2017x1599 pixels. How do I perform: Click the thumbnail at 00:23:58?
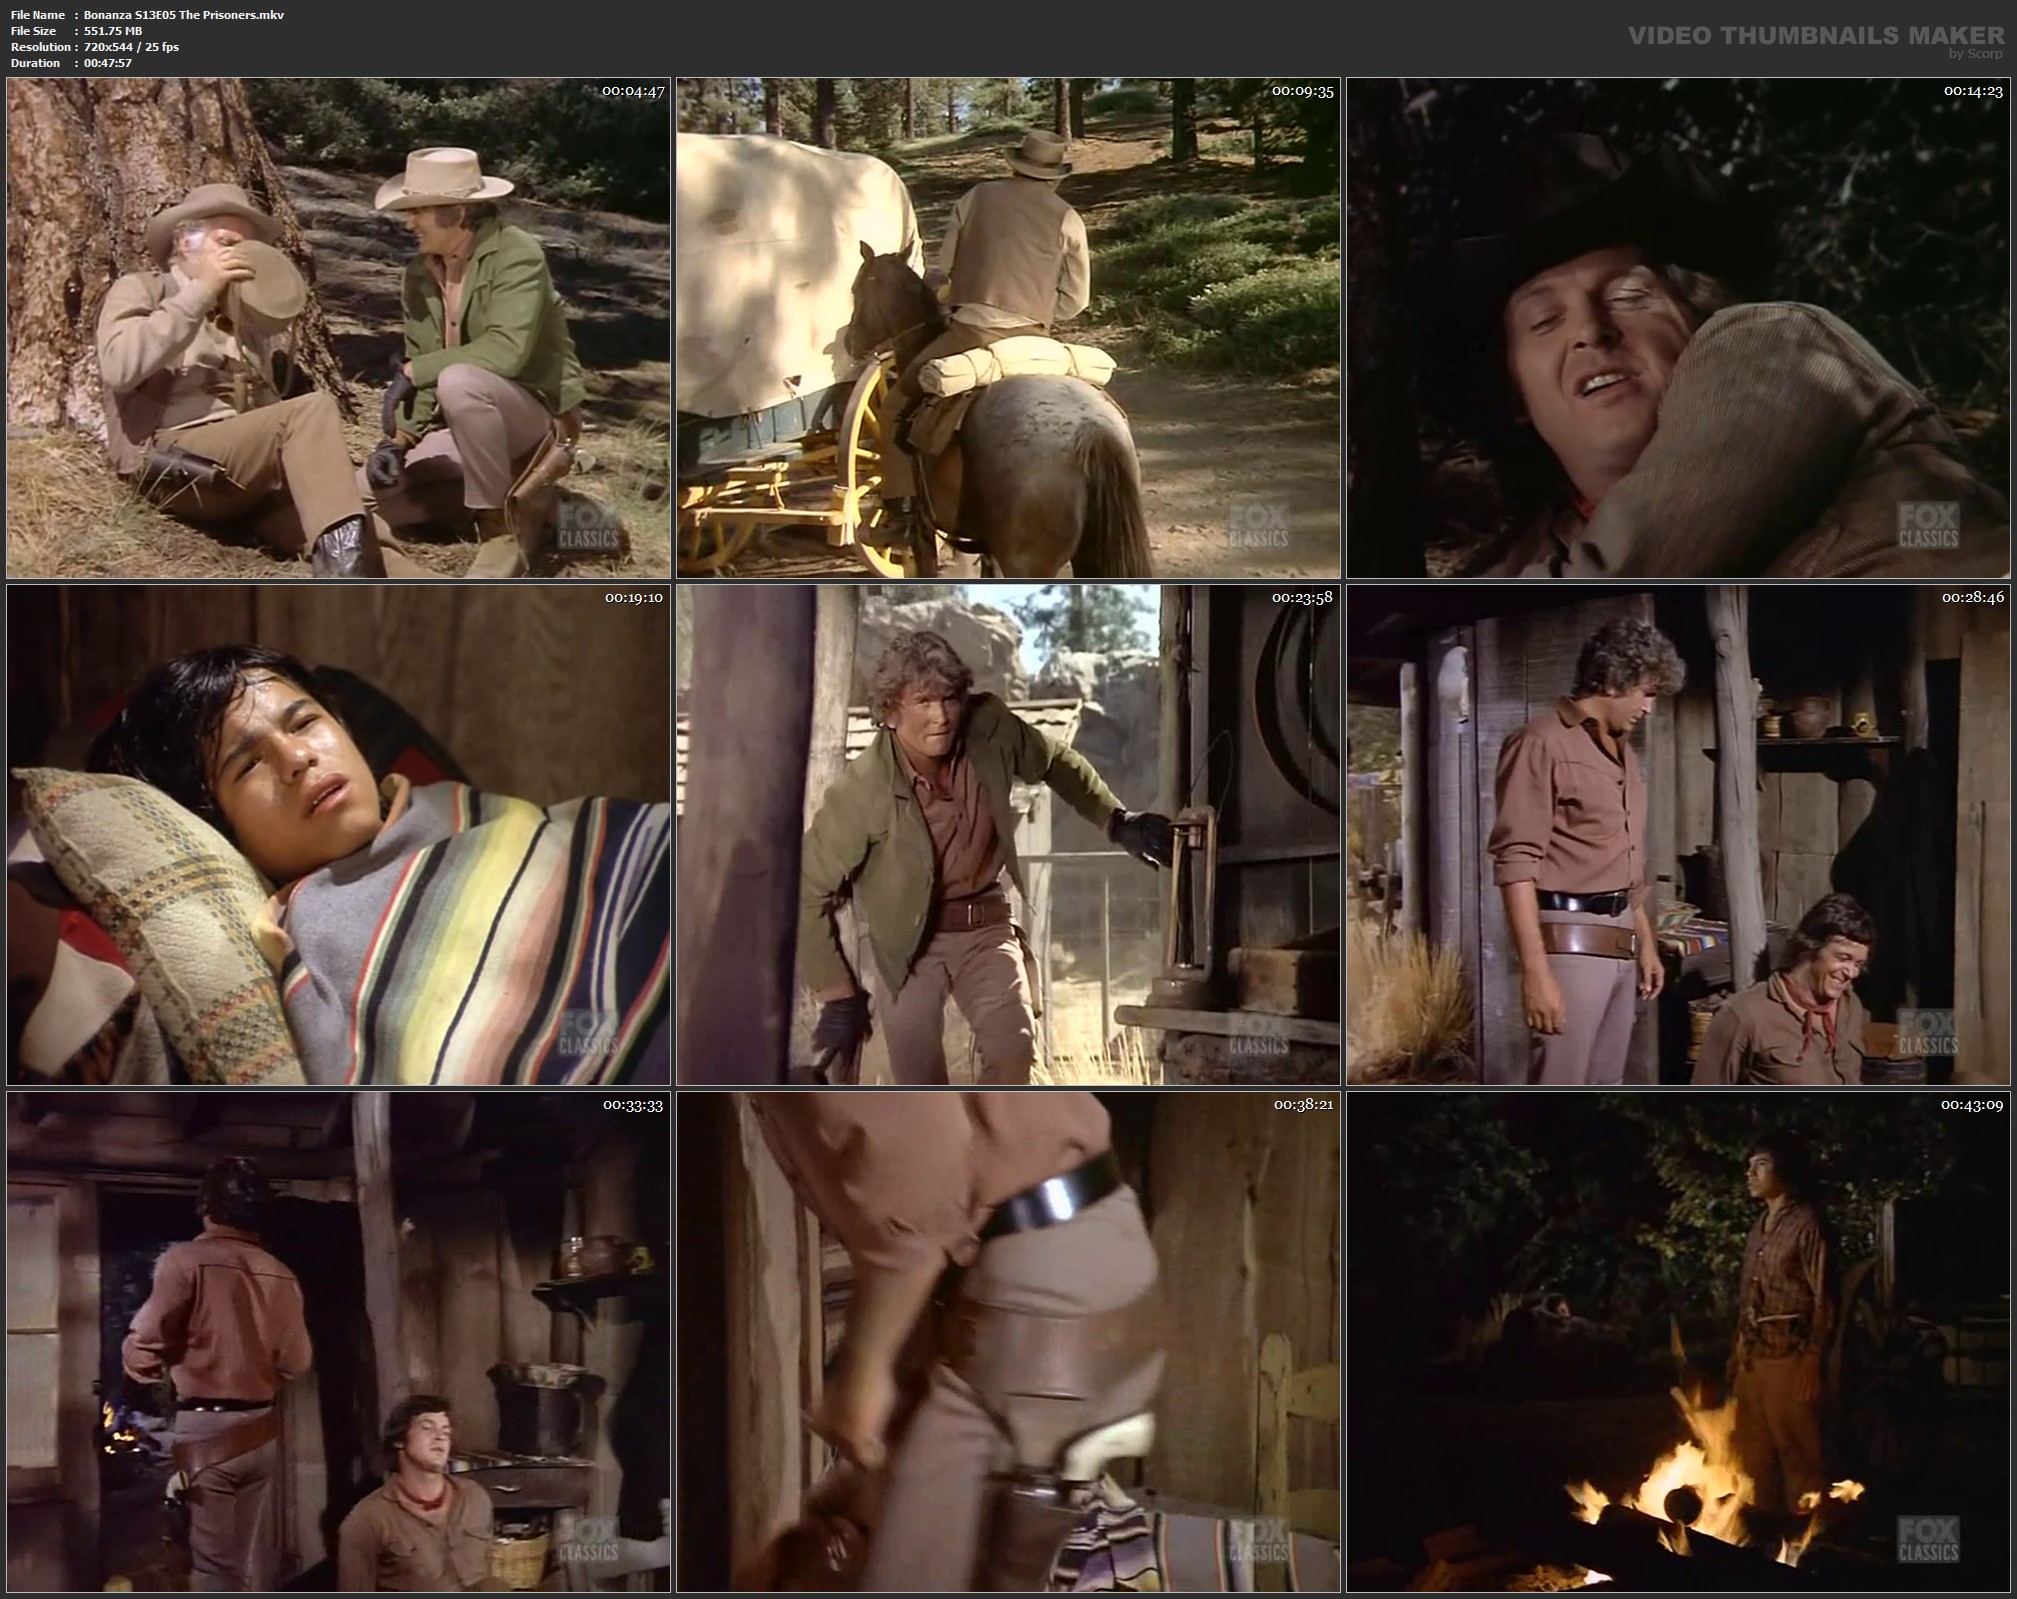point(1008,835)
